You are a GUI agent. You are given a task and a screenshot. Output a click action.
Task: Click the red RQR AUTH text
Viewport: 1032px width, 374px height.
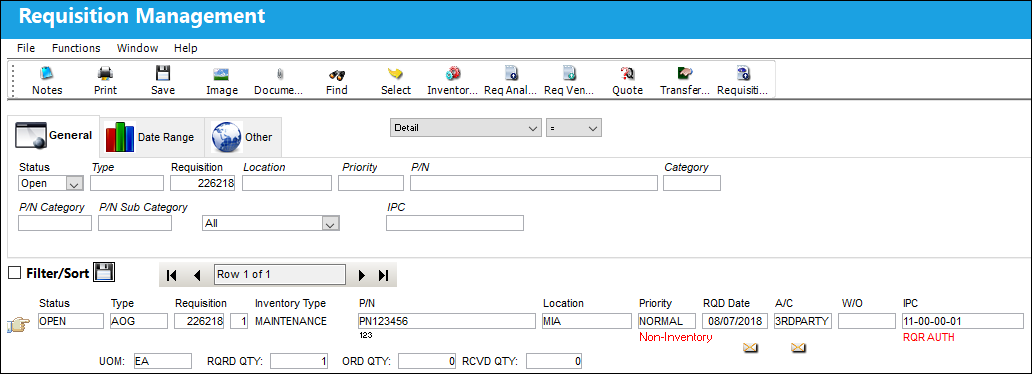click(929, 337)
